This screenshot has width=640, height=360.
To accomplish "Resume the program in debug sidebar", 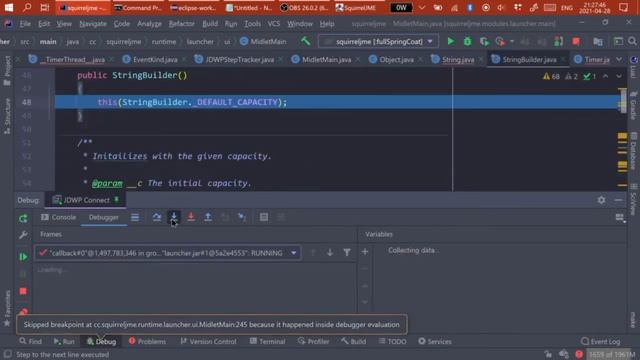I will 23,256.
